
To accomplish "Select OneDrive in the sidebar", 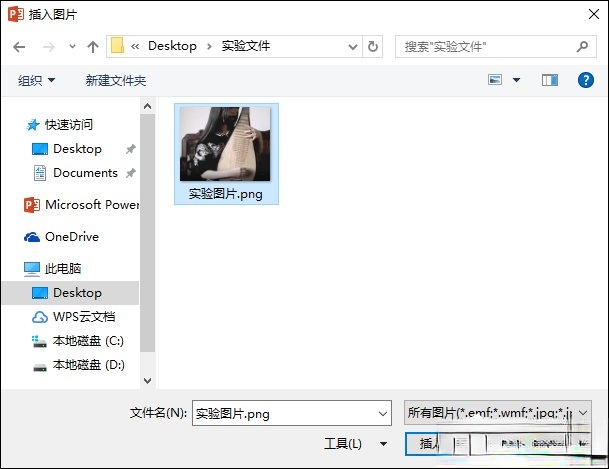I will [61, 236].
